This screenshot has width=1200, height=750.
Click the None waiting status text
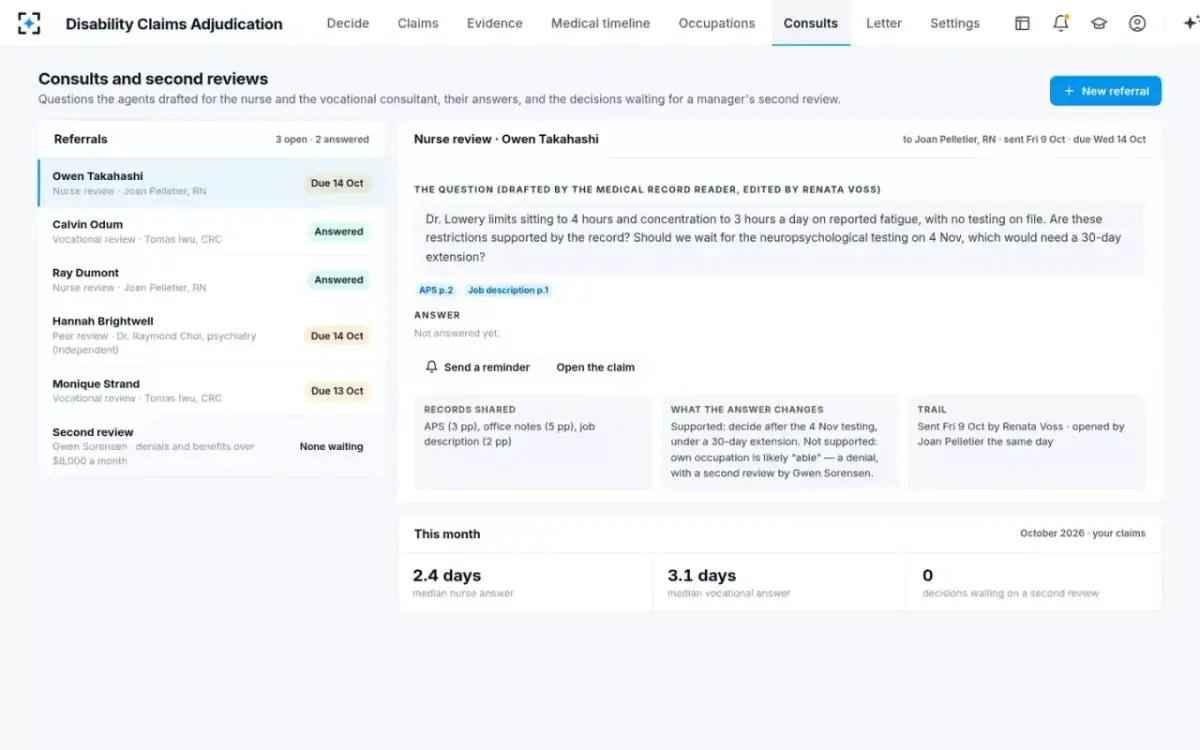click(x=332, y=447)
